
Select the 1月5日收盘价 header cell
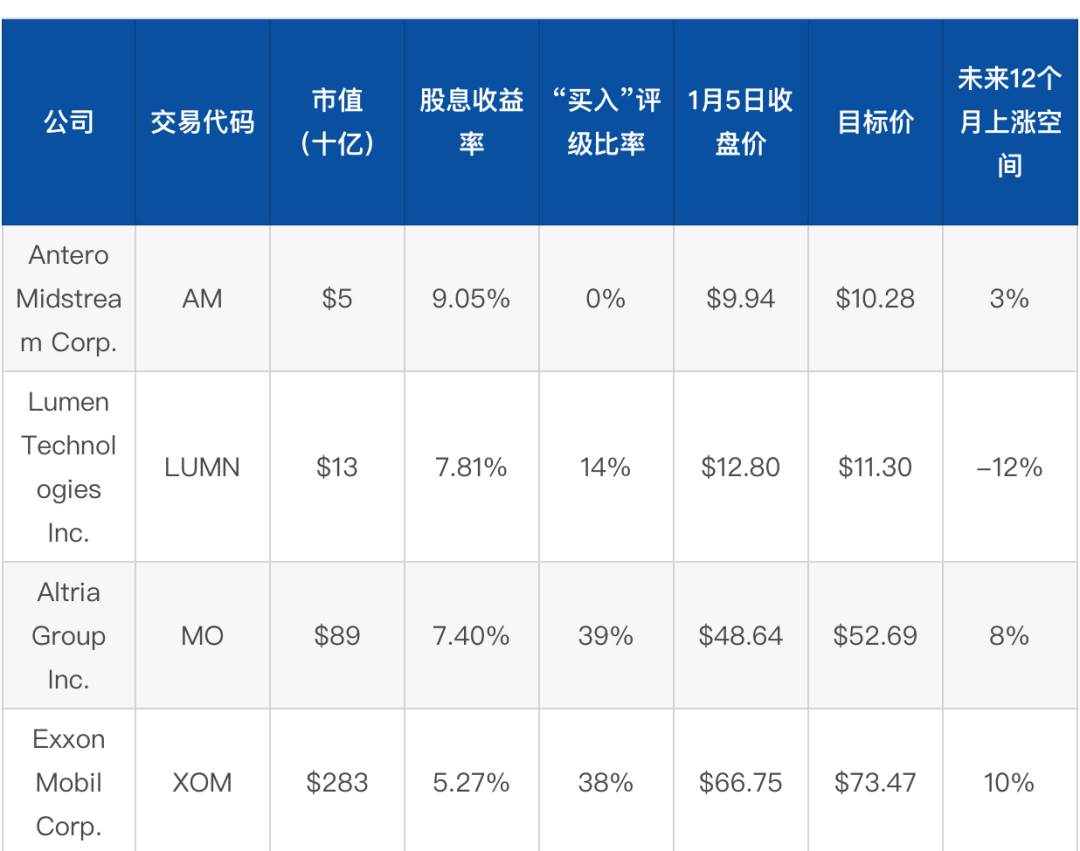click(x=740, y=122)
